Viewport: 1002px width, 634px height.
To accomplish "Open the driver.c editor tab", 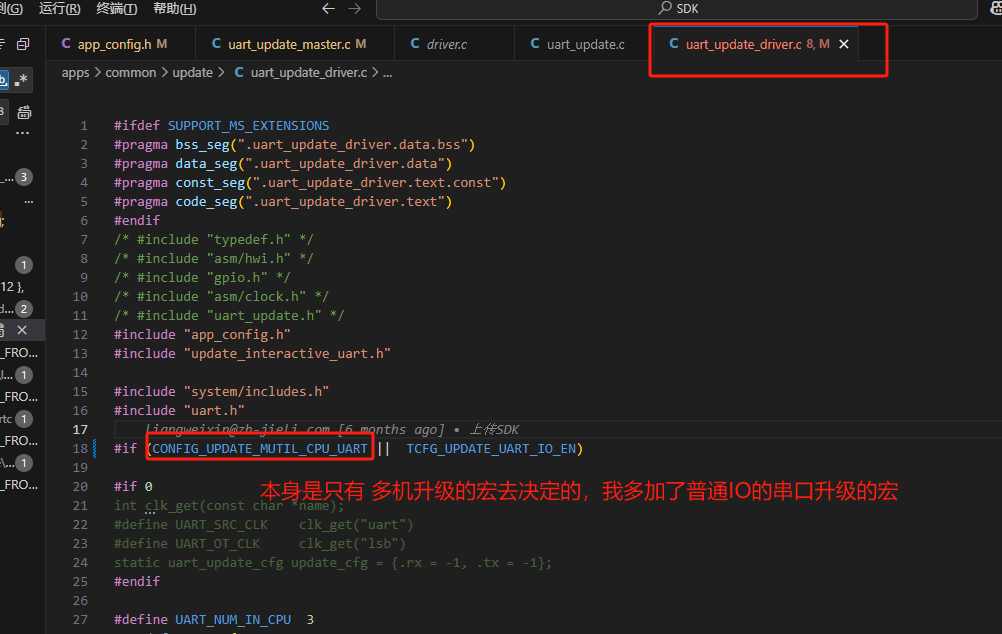I will coord(439,44).
